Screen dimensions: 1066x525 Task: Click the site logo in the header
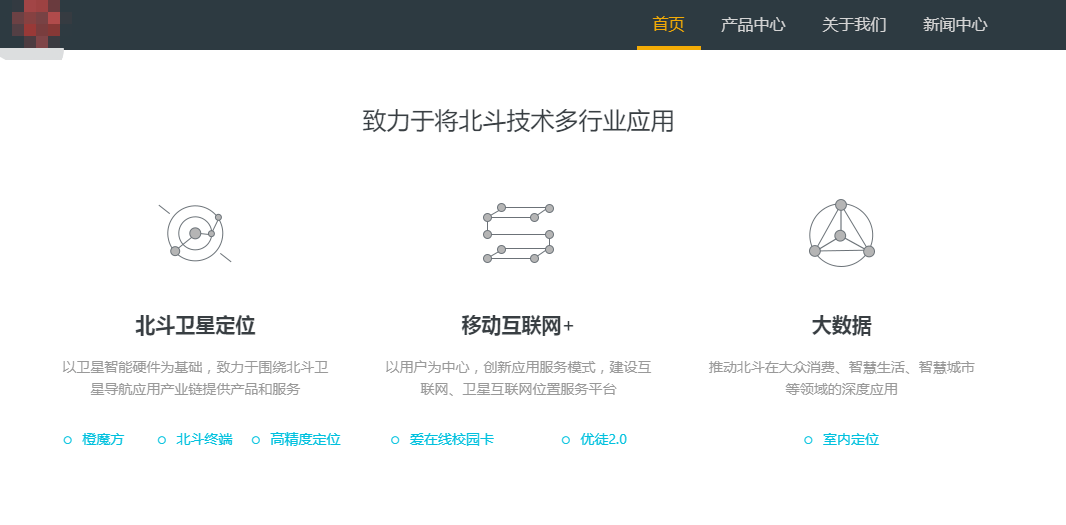pos(35,26)
